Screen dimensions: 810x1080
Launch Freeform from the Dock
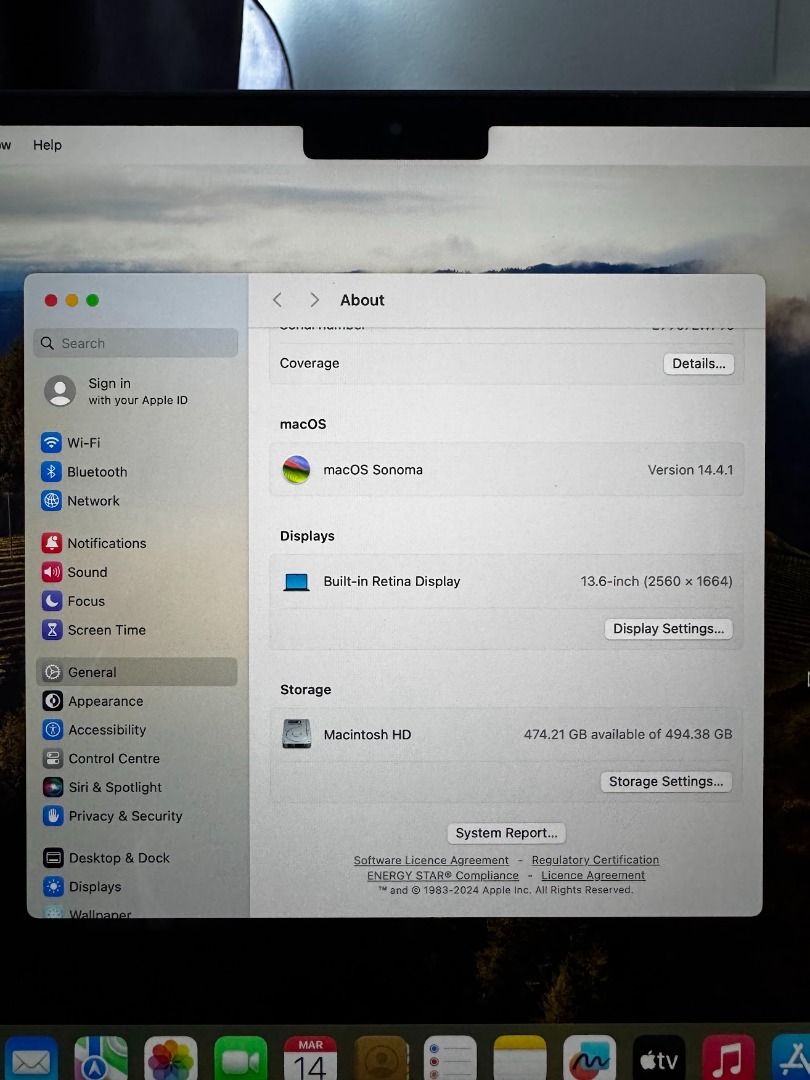tap(590, 1058)
